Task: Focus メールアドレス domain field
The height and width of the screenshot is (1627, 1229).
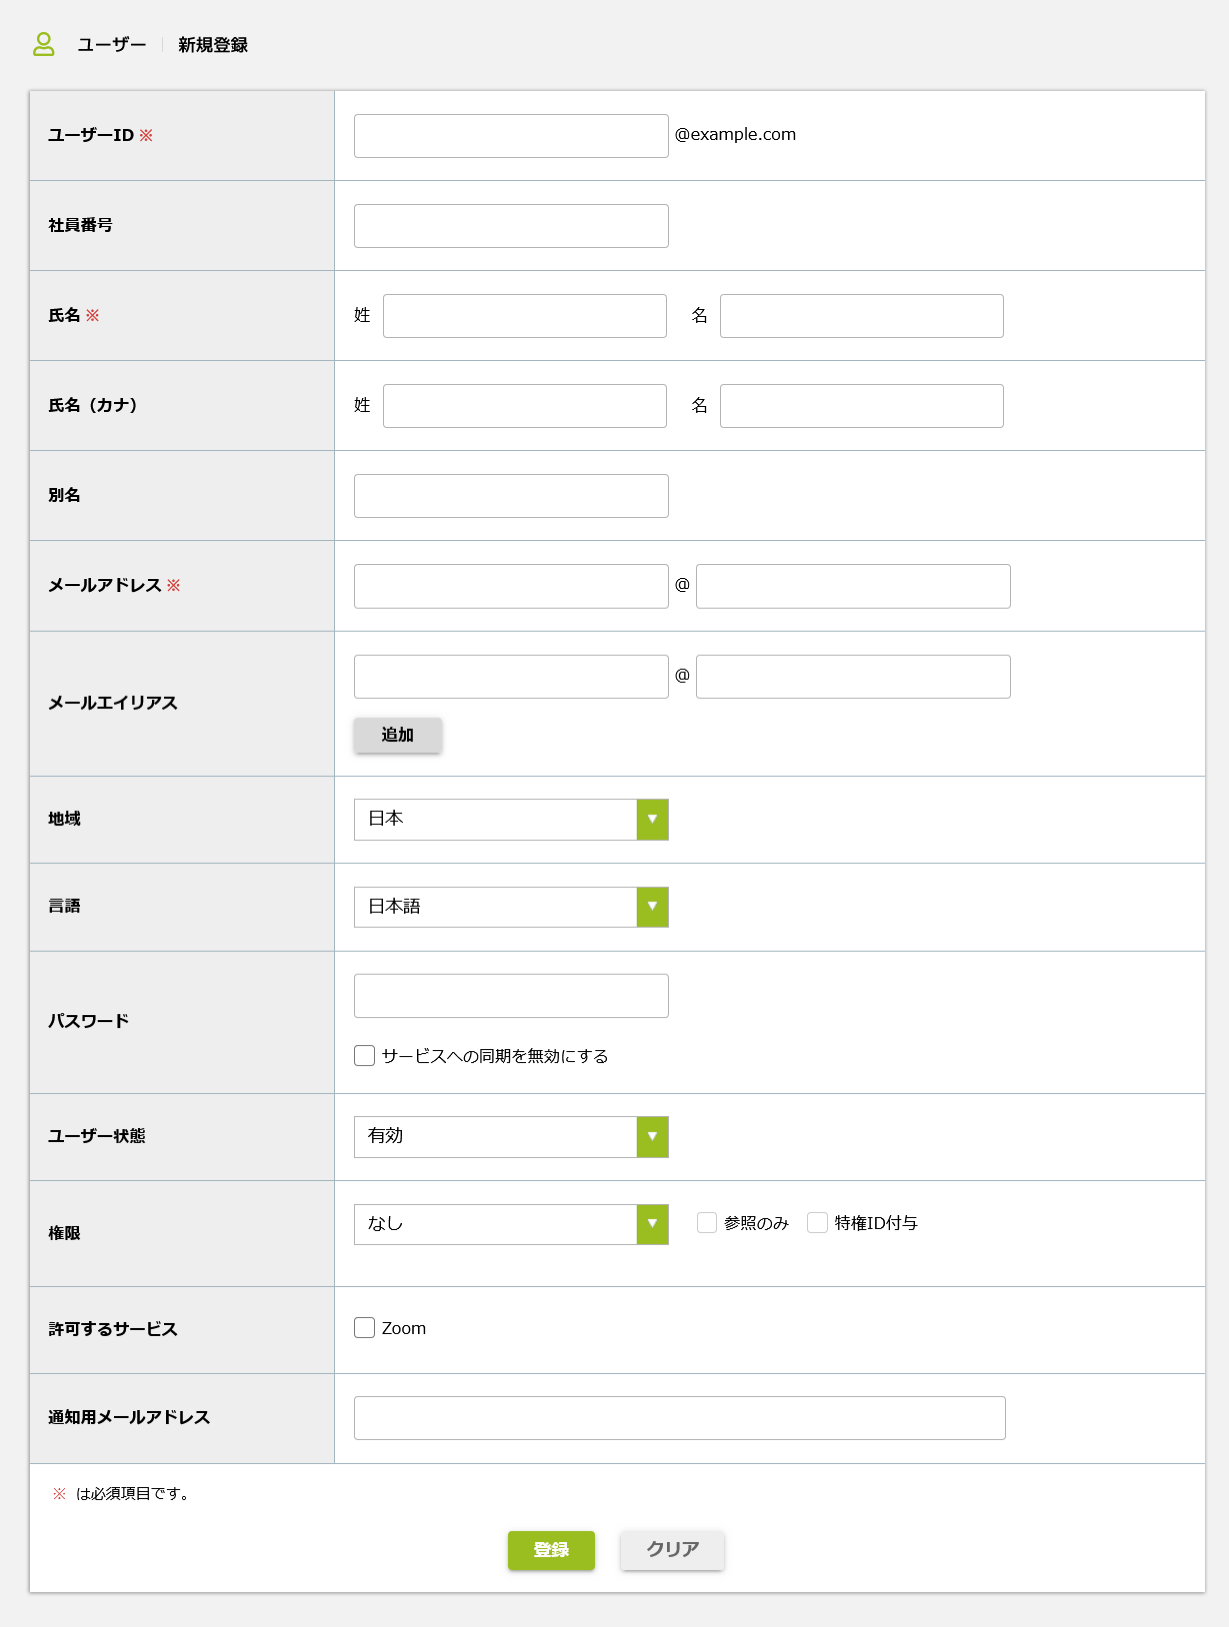Action: click(853, 586)
